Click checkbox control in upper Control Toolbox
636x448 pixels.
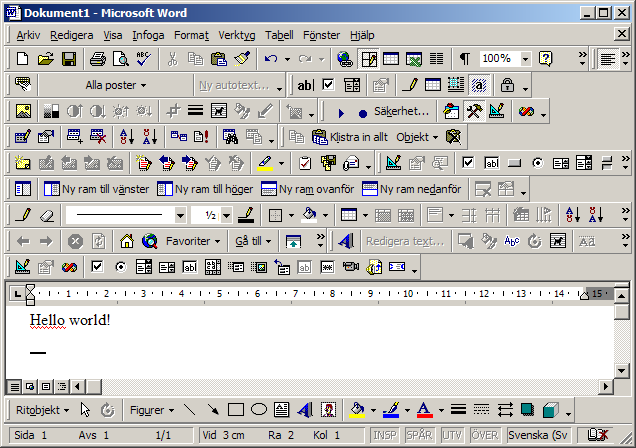tap(468, 163)
